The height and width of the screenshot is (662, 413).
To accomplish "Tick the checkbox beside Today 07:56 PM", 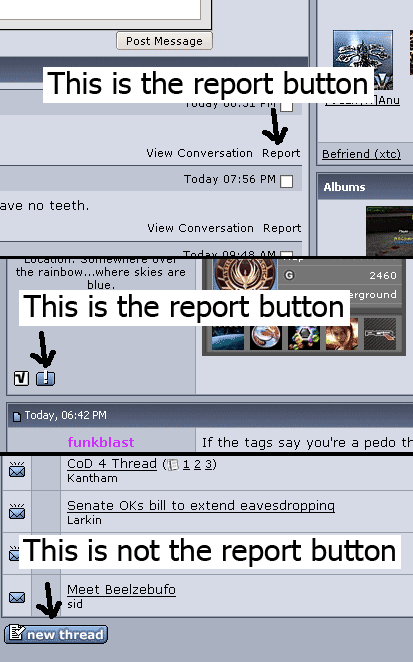I will (x=286, y=182).
